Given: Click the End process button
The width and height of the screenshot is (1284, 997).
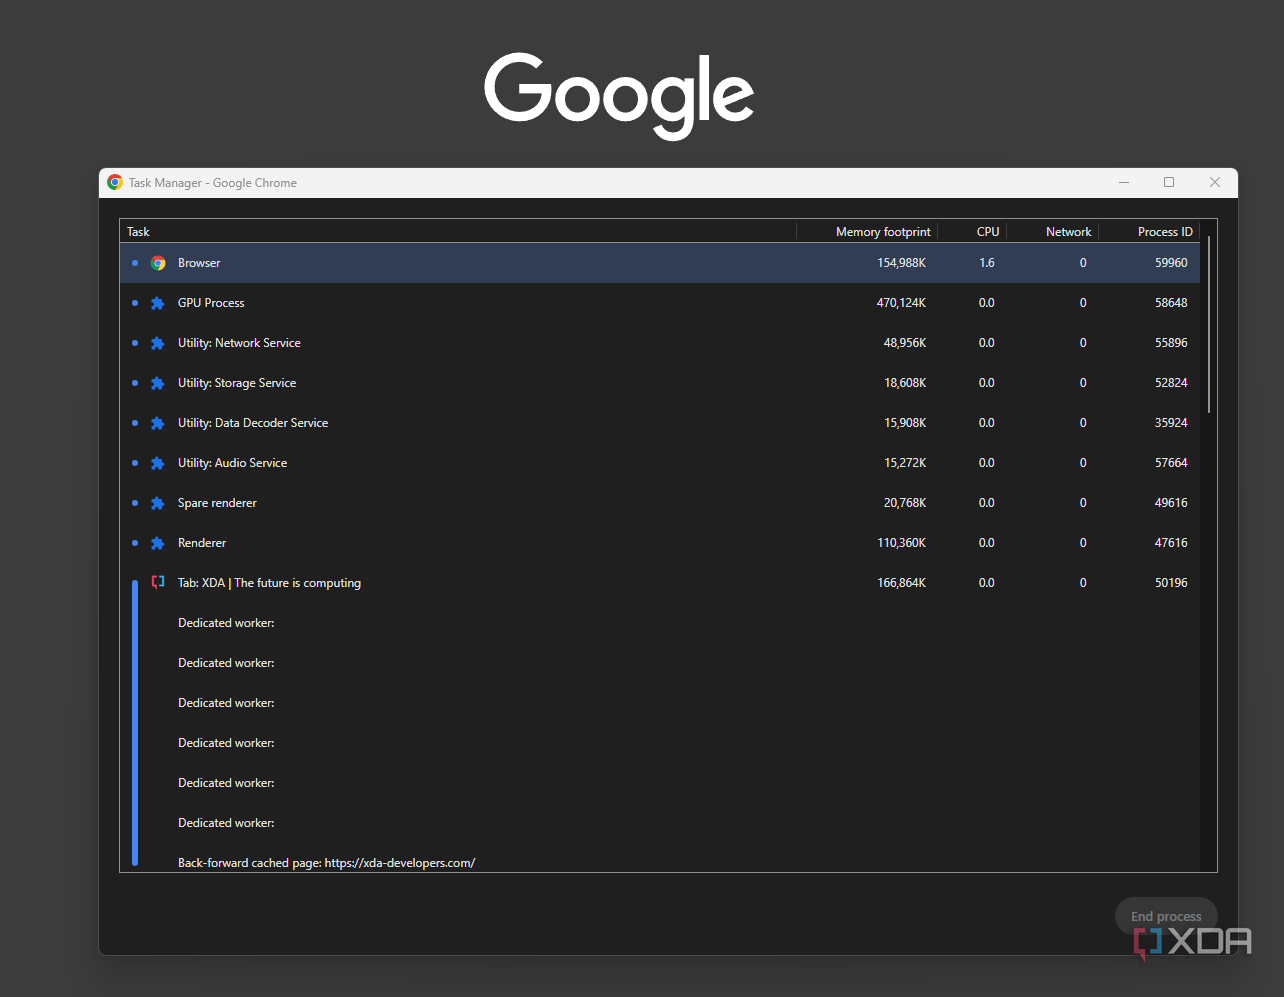Looking at the screenshot, I should tap(1165, 916).
